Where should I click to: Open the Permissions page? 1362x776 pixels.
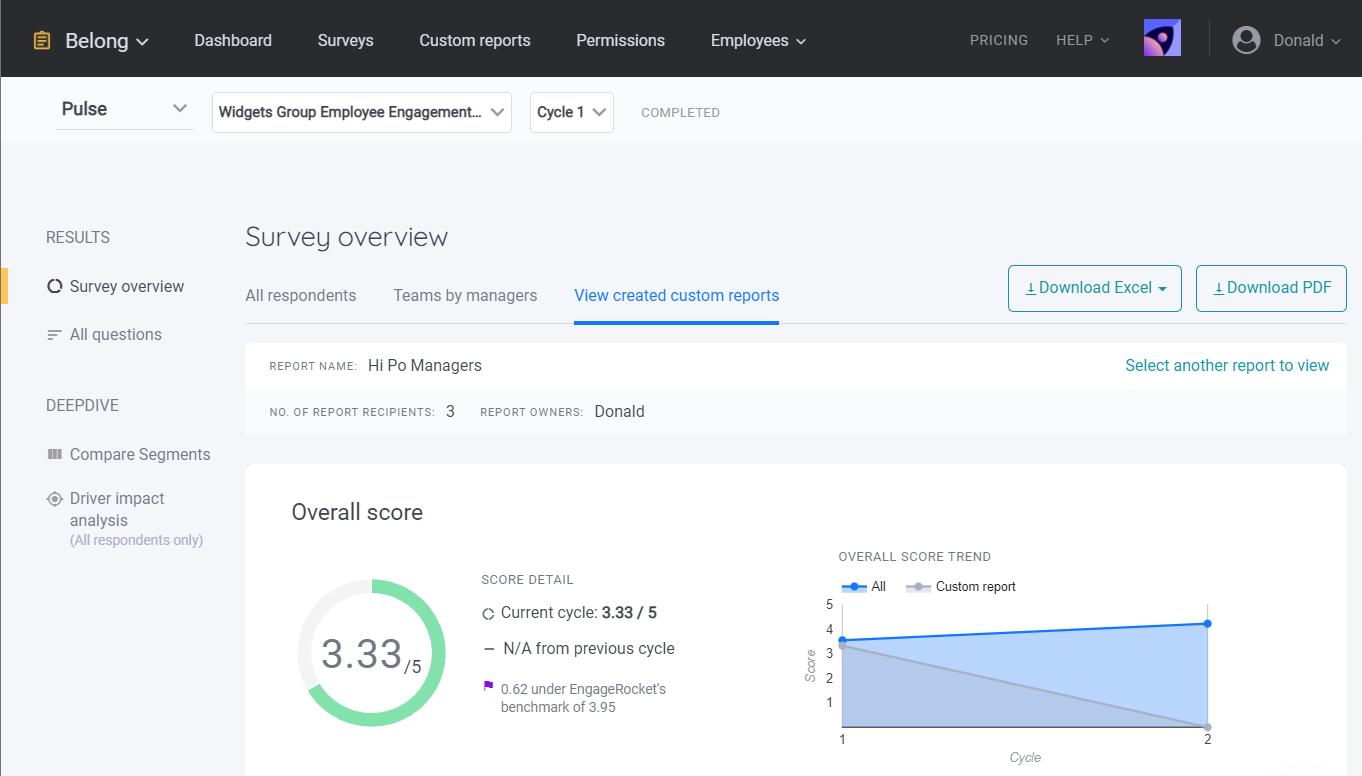click(621, 41)
